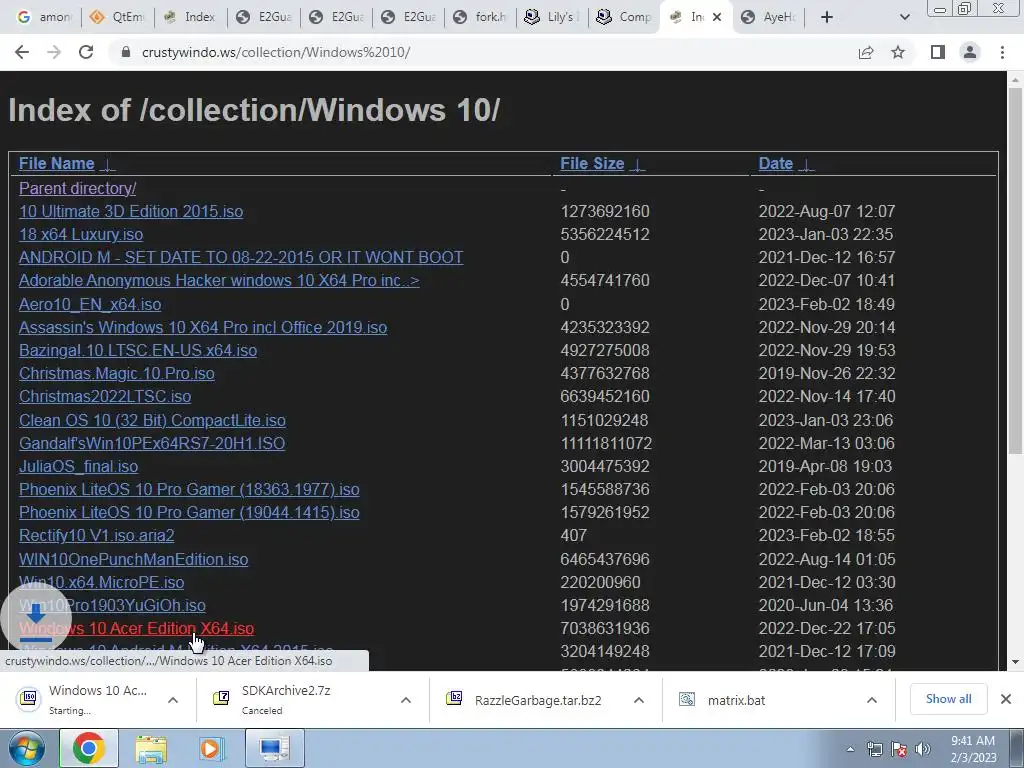This screenshot has height=768, width=1024.
Task: Click the descending arrow next to Date
Action: [x=807, y=165]
